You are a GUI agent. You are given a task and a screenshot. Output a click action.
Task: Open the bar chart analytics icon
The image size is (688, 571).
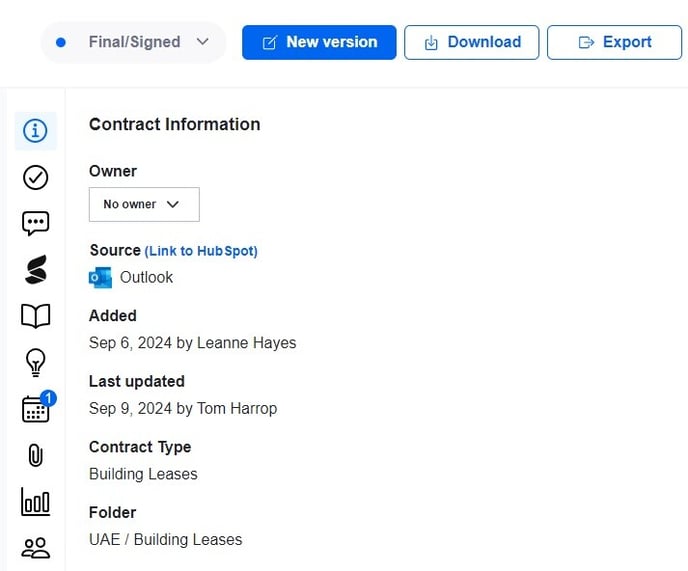(x=35, y=502)
